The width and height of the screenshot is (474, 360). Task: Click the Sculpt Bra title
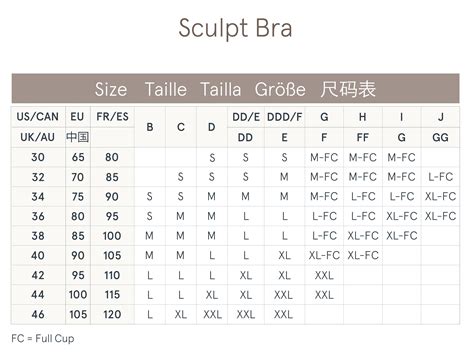point(235,28)
